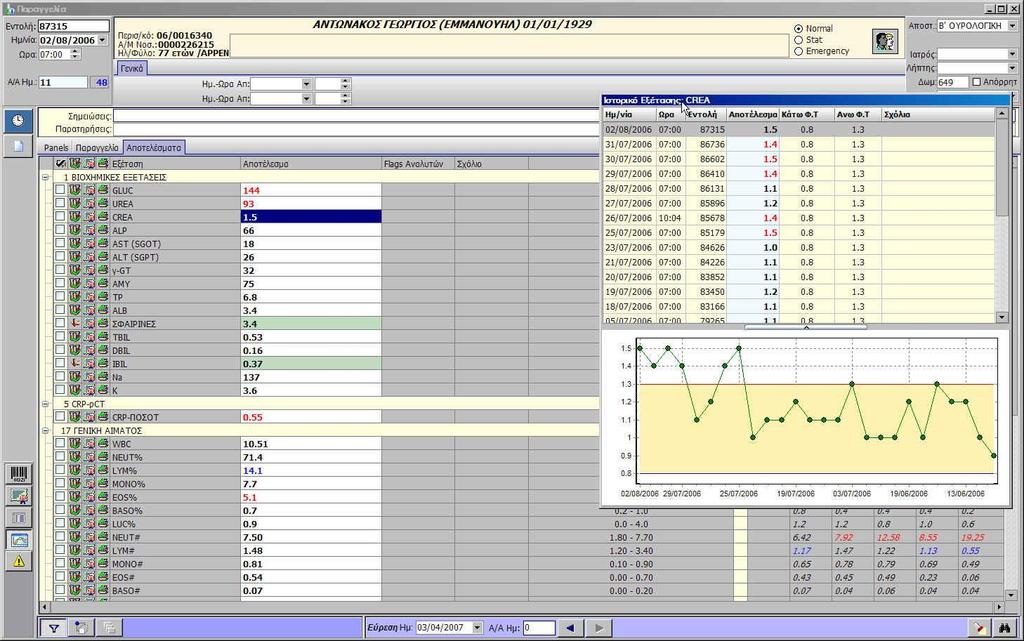The width and height of the screenshot is (1024, 641).
Task: Toggle the Απόρρητ checkbox
Action: pos(976,82)
